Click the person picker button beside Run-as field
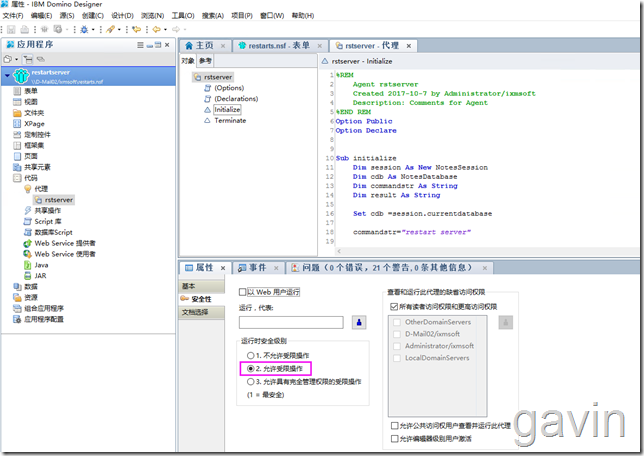 pos(359,322)
